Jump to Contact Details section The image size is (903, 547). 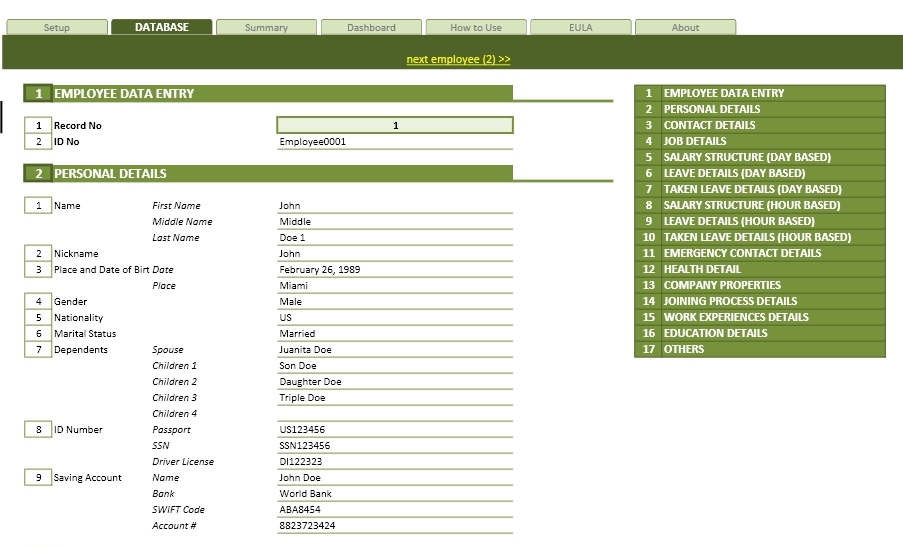tap(709, 125)
